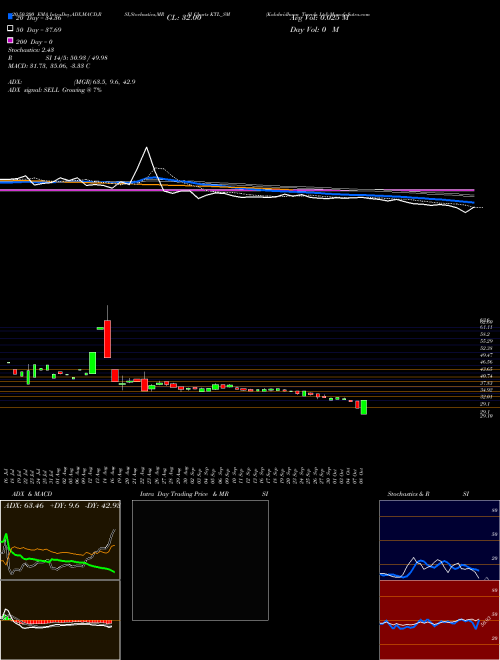Click the Stochastics & RSI panel title
The height and width of the screenshot is (660, 500).
tap(428, 494)
